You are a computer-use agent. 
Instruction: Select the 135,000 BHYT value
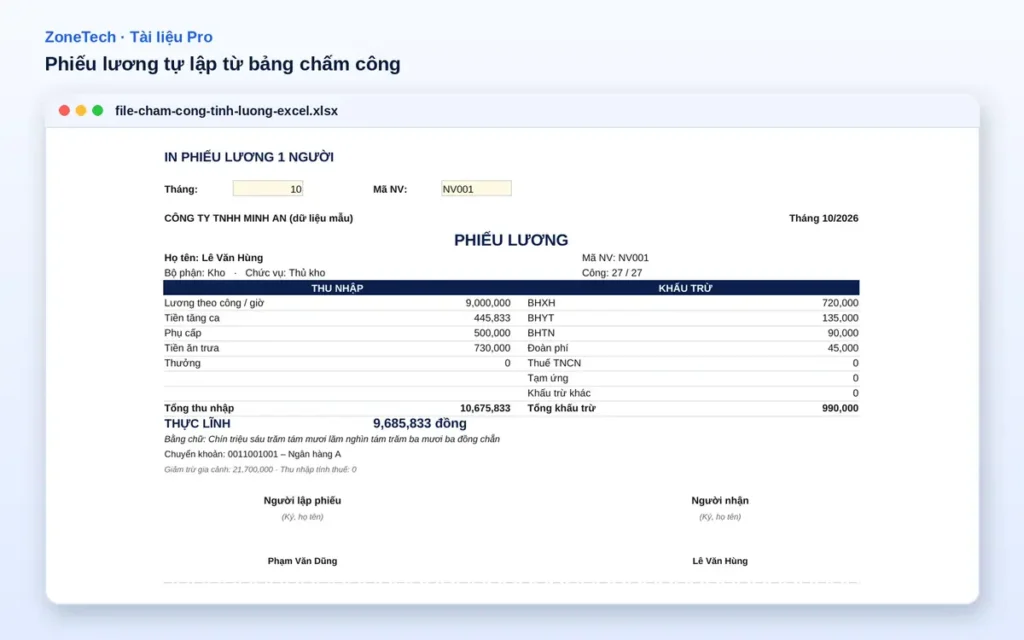click(x=840, y=318)
